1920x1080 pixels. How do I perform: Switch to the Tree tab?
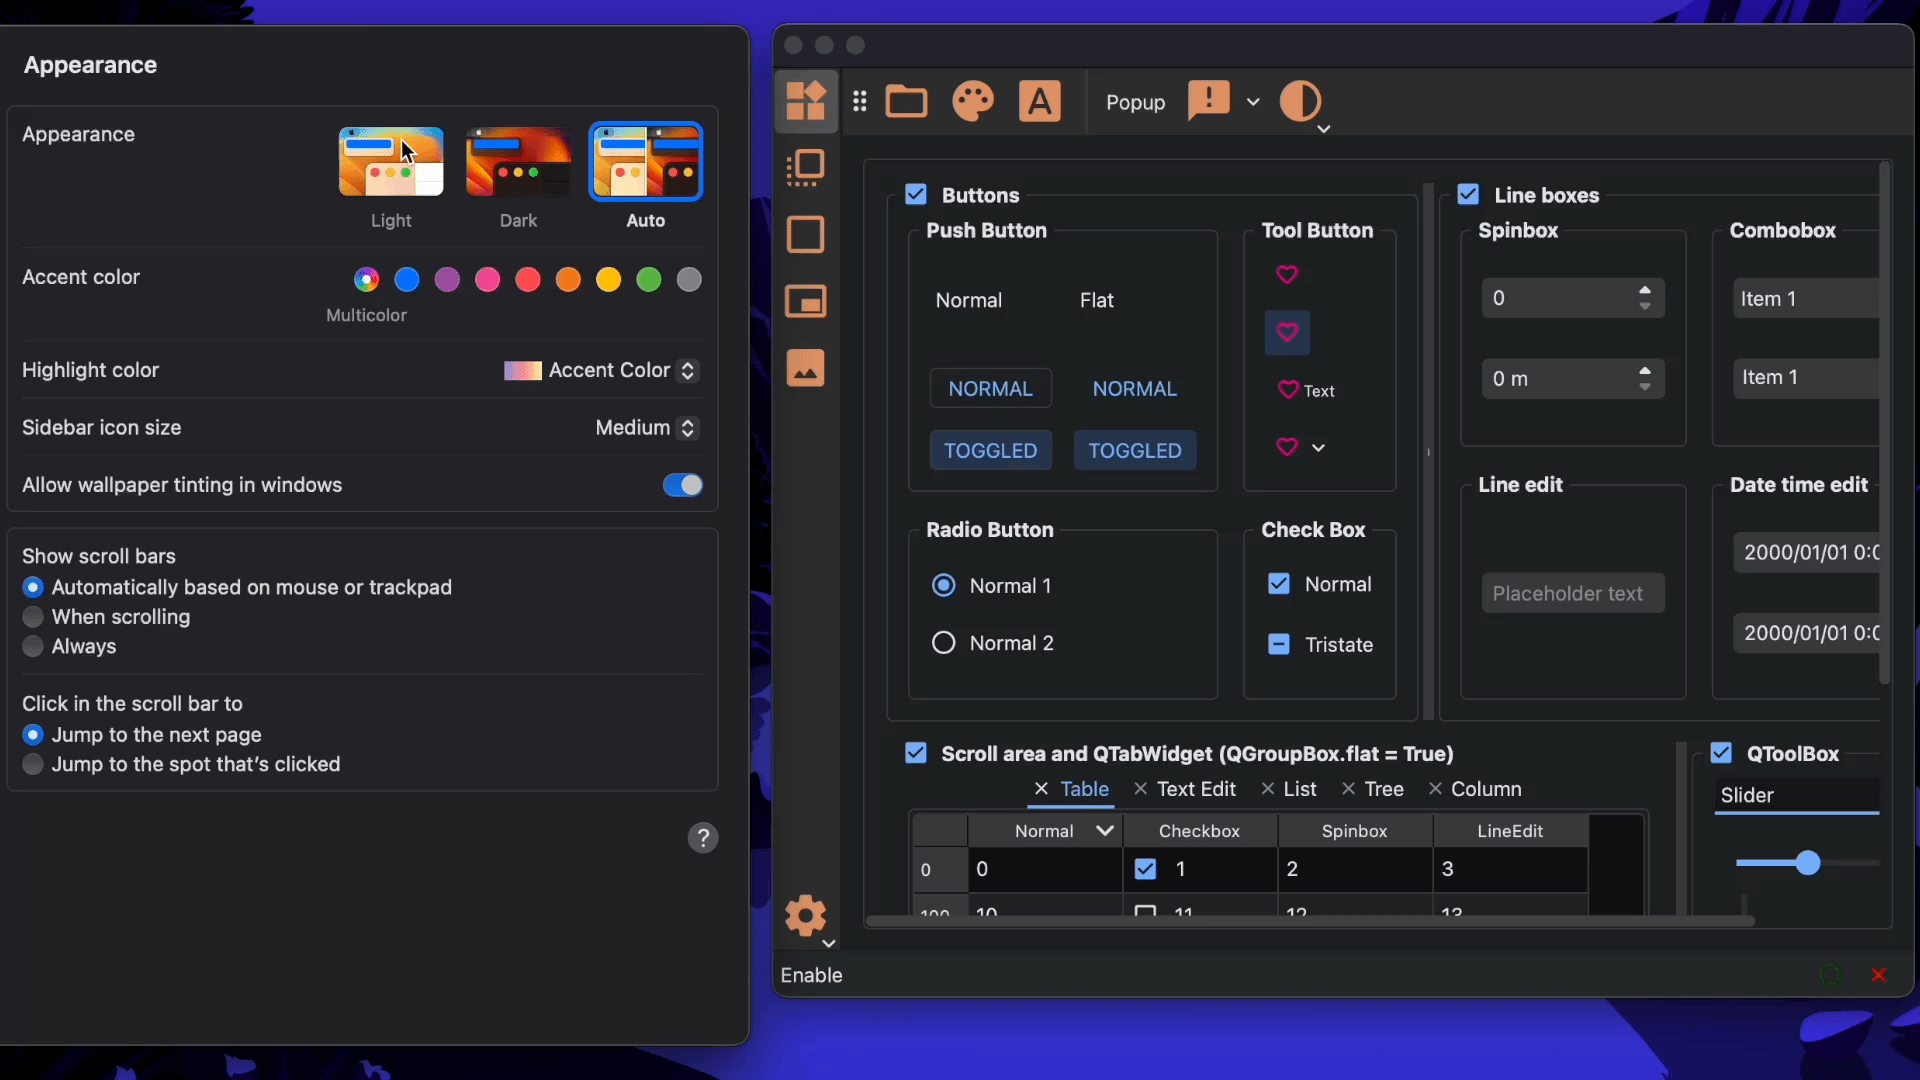click(x=1382, y=789)
